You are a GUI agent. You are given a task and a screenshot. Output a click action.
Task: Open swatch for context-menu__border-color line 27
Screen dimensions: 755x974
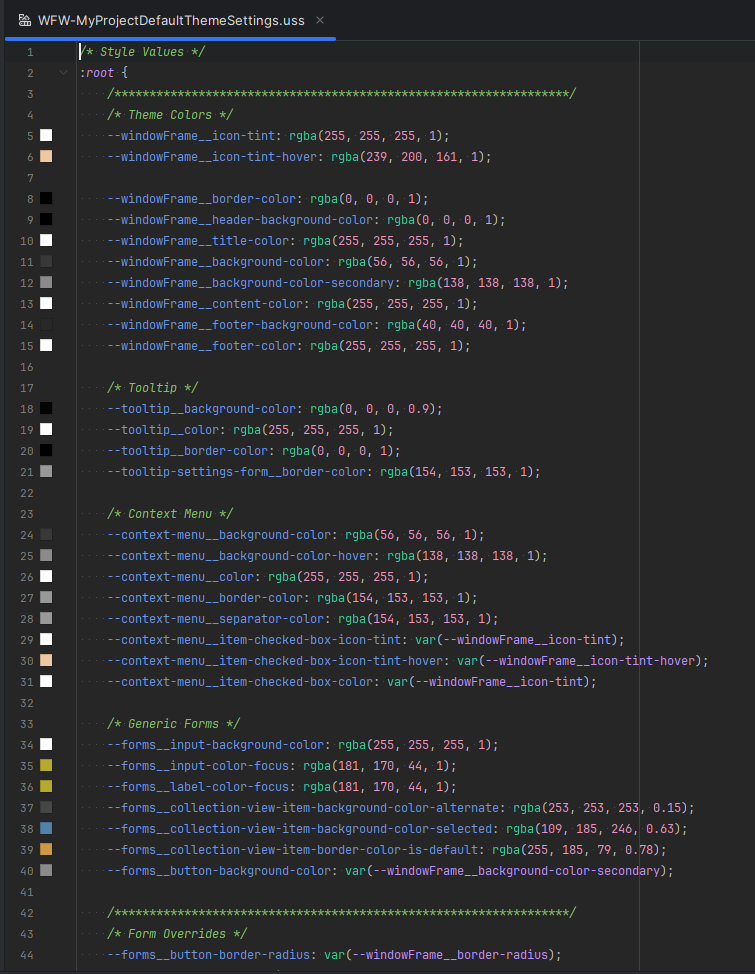(x=46, y=598)
